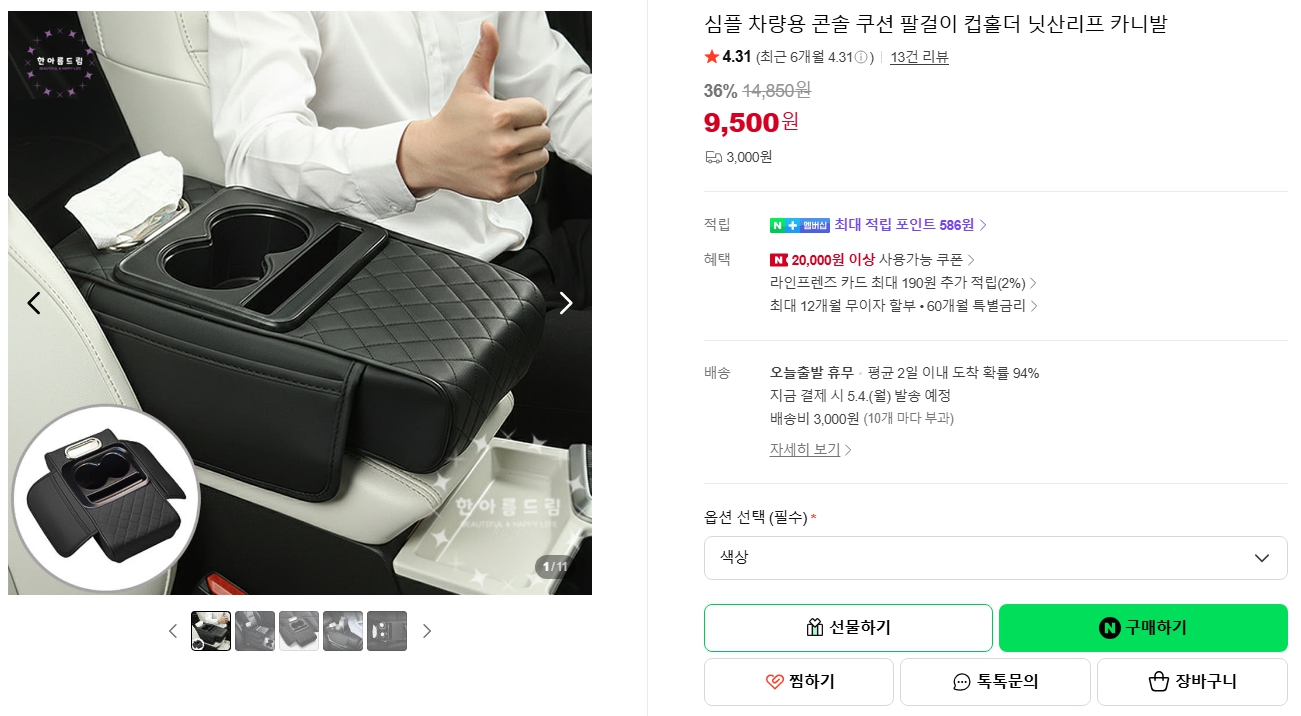Select the second product thumbnail
The width and height of the screenshot is (1301, 716).
tap(255, 631)
